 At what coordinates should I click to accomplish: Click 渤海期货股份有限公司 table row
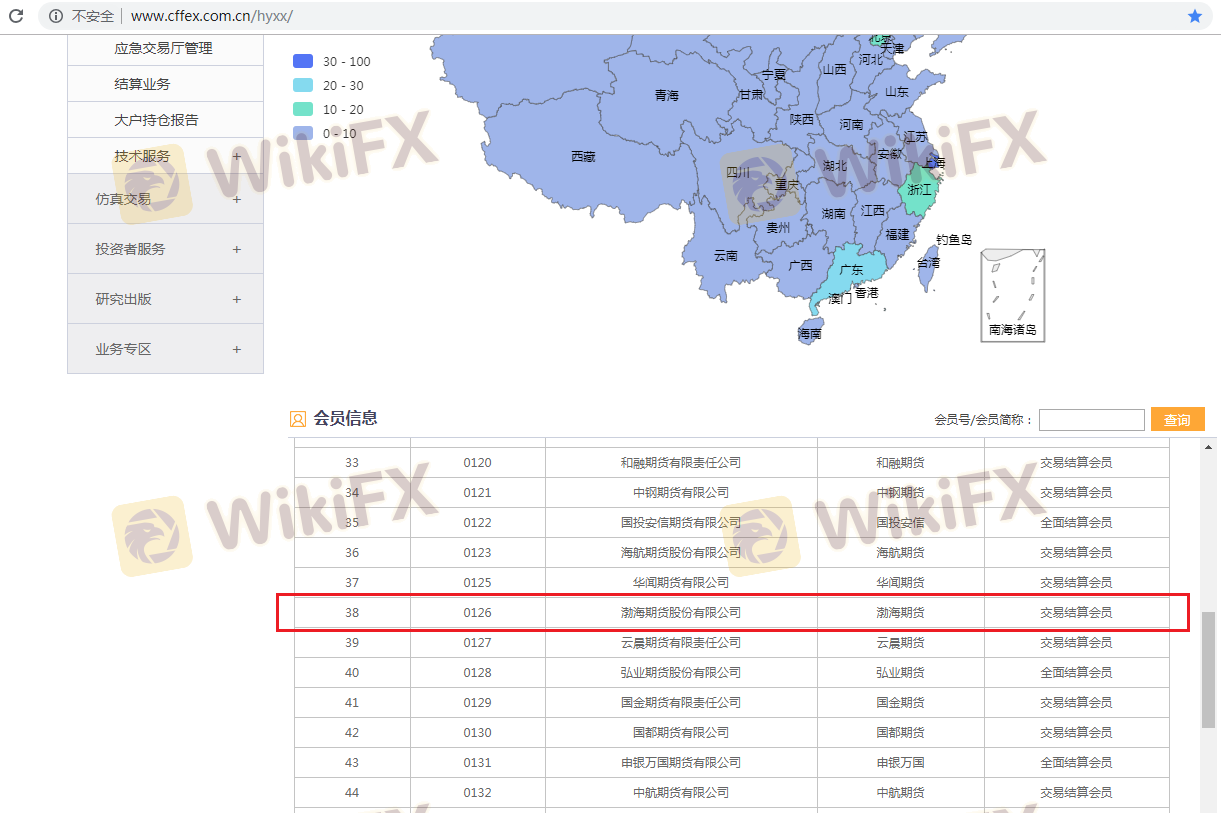point(681,612)
